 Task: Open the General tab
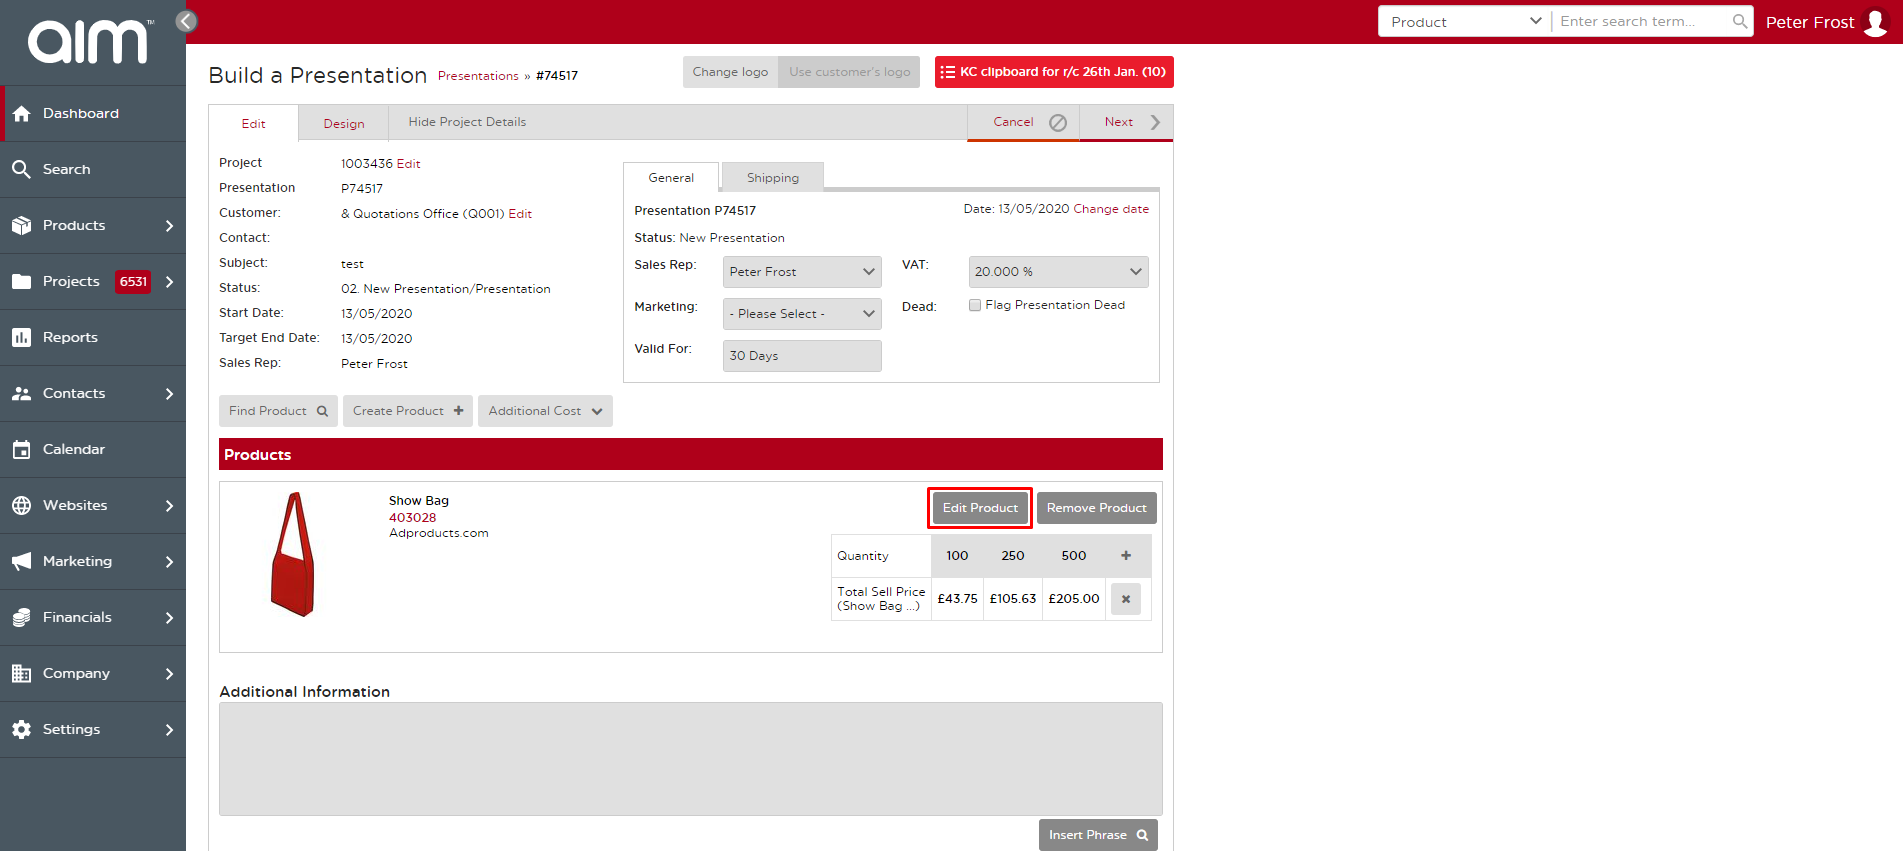[x=671, y=177]
